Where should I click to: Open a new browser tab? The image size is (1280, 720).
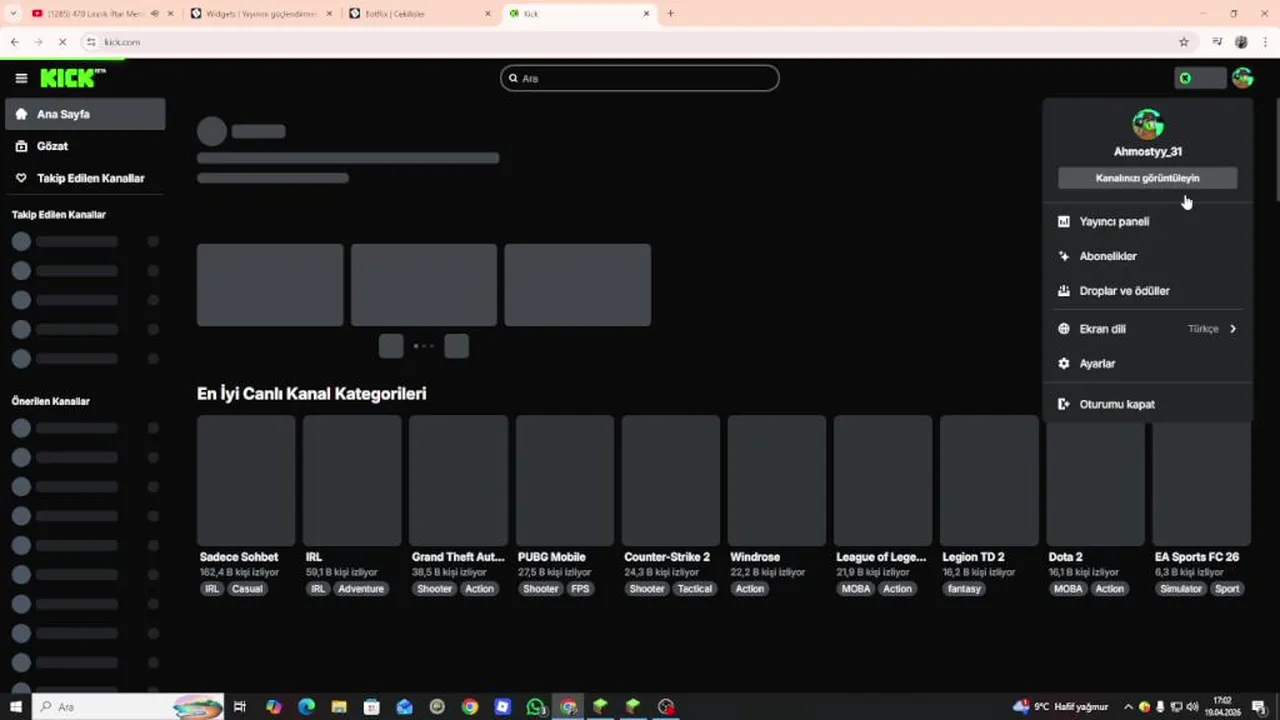tap(670, 14)
